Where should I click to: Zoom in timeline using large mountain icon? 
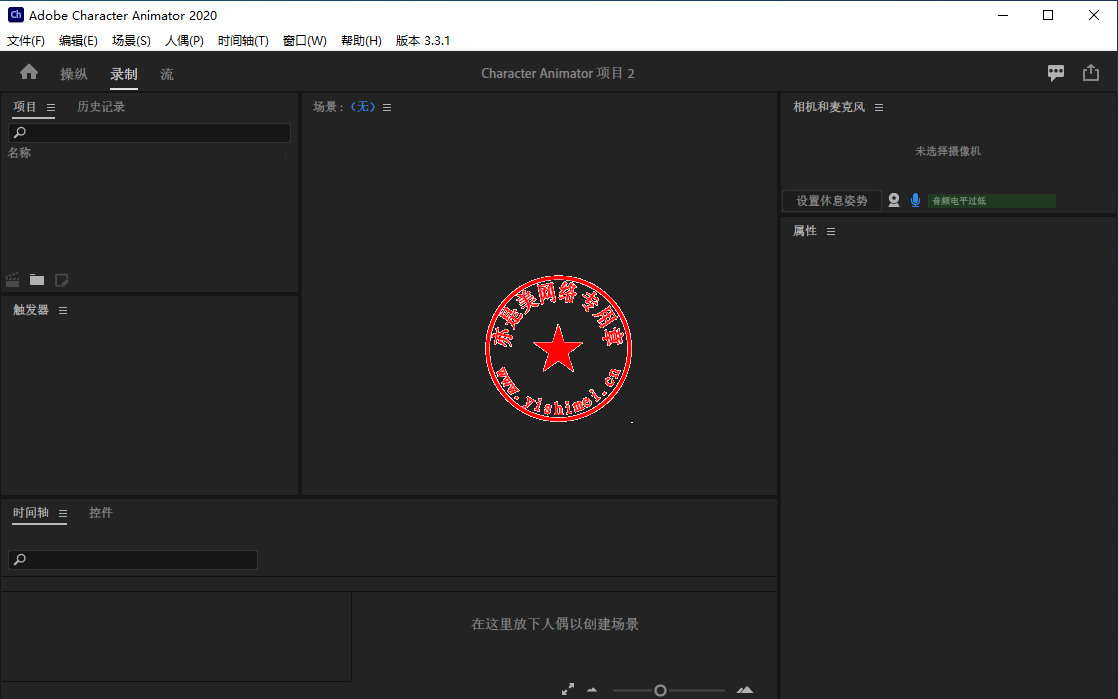click(x=745, y=690)
